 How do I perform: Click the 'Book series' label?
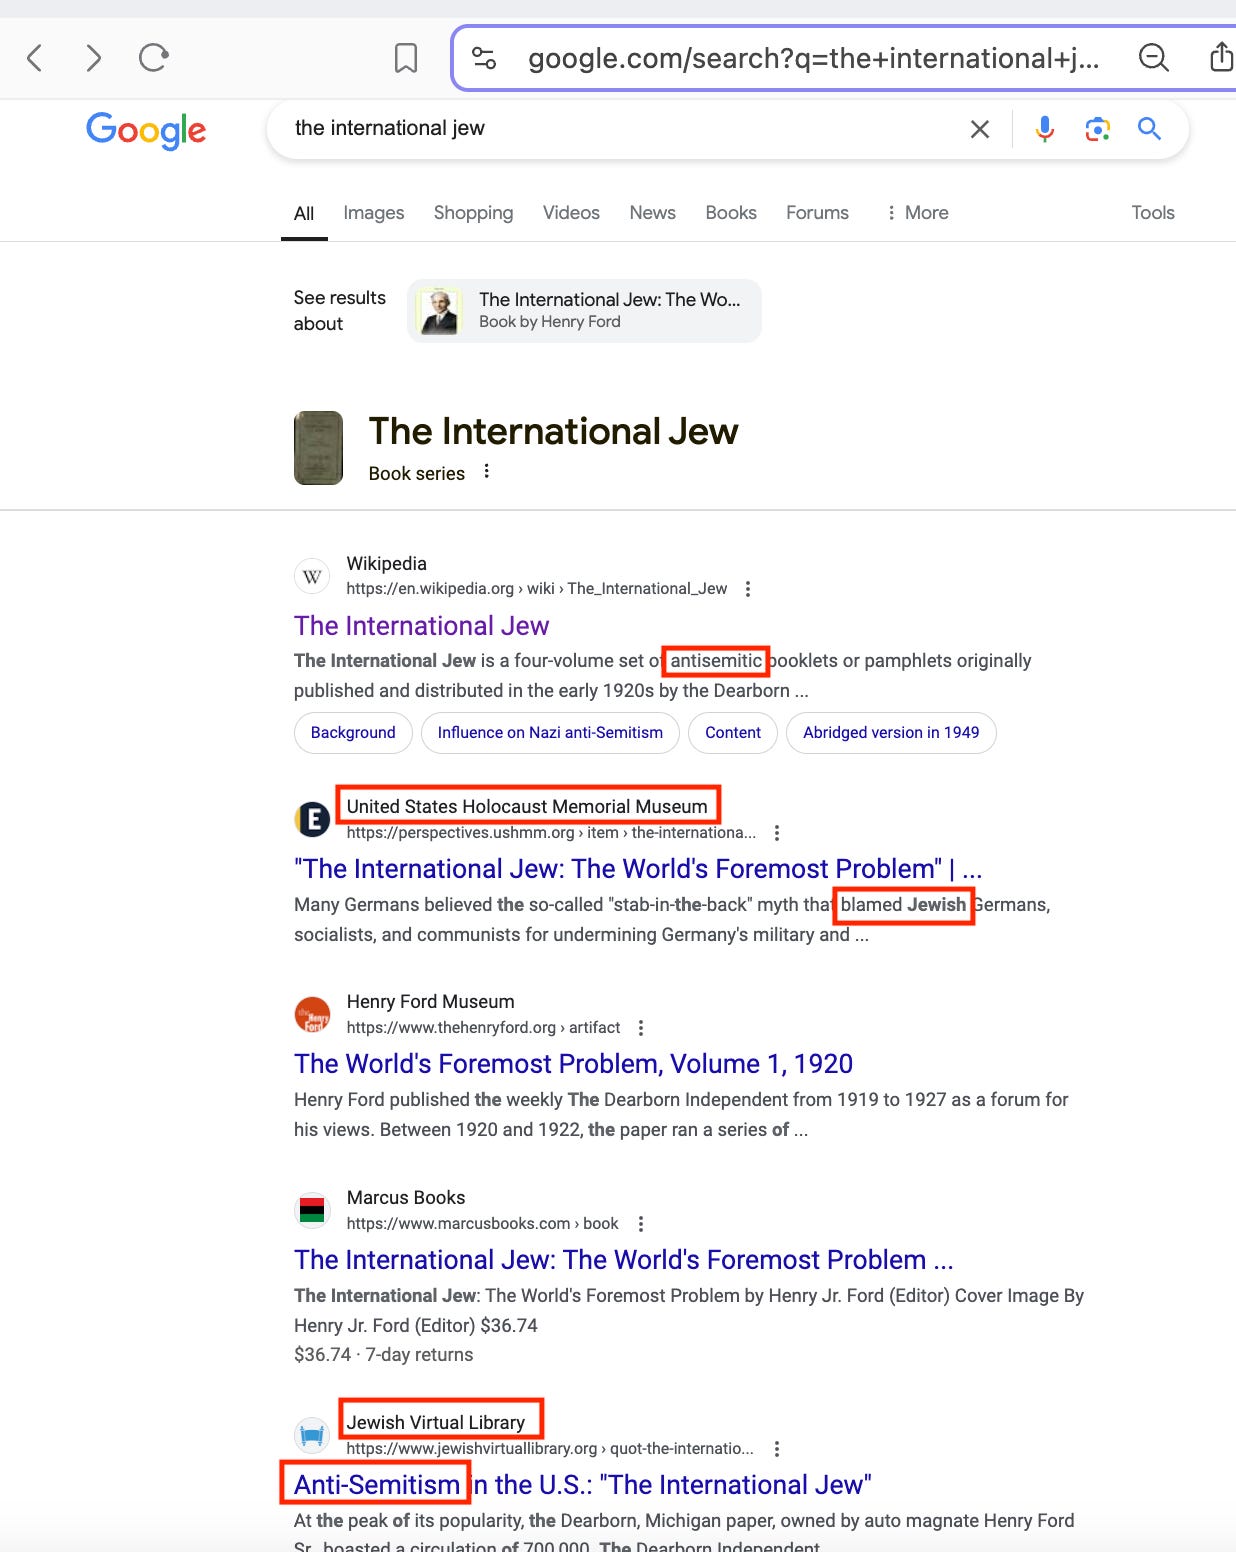pyautogui.click(x=416, y=474)
